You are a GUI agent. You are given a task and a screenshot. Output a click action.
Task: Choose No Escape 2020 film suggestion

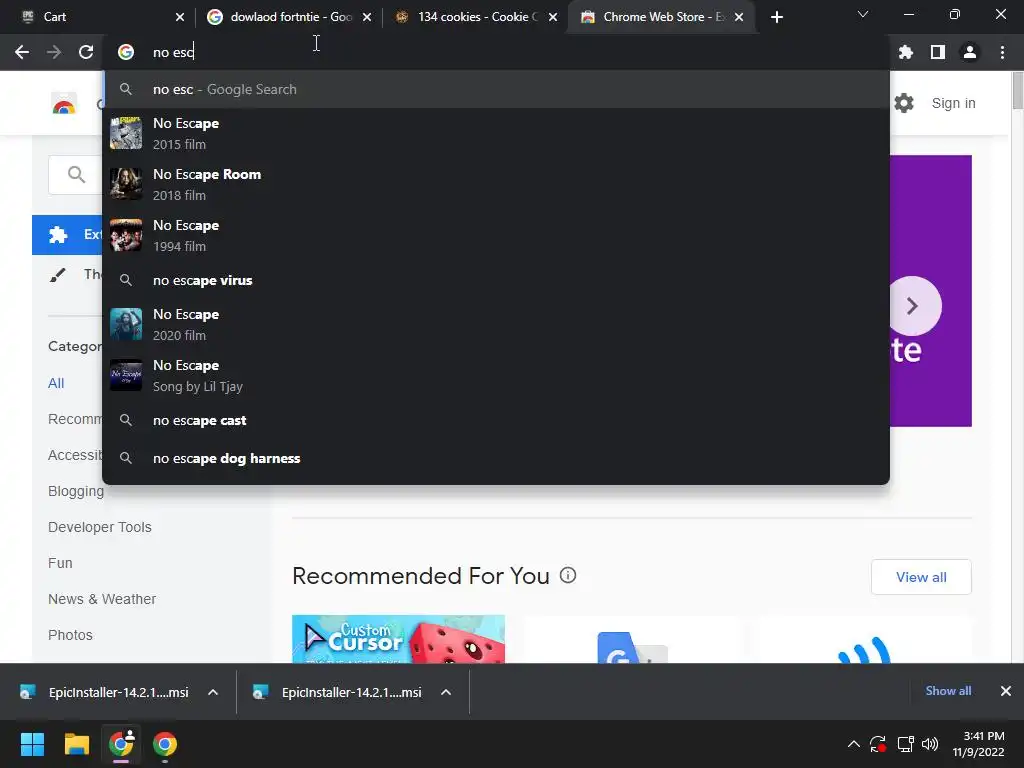pos(496,324)
